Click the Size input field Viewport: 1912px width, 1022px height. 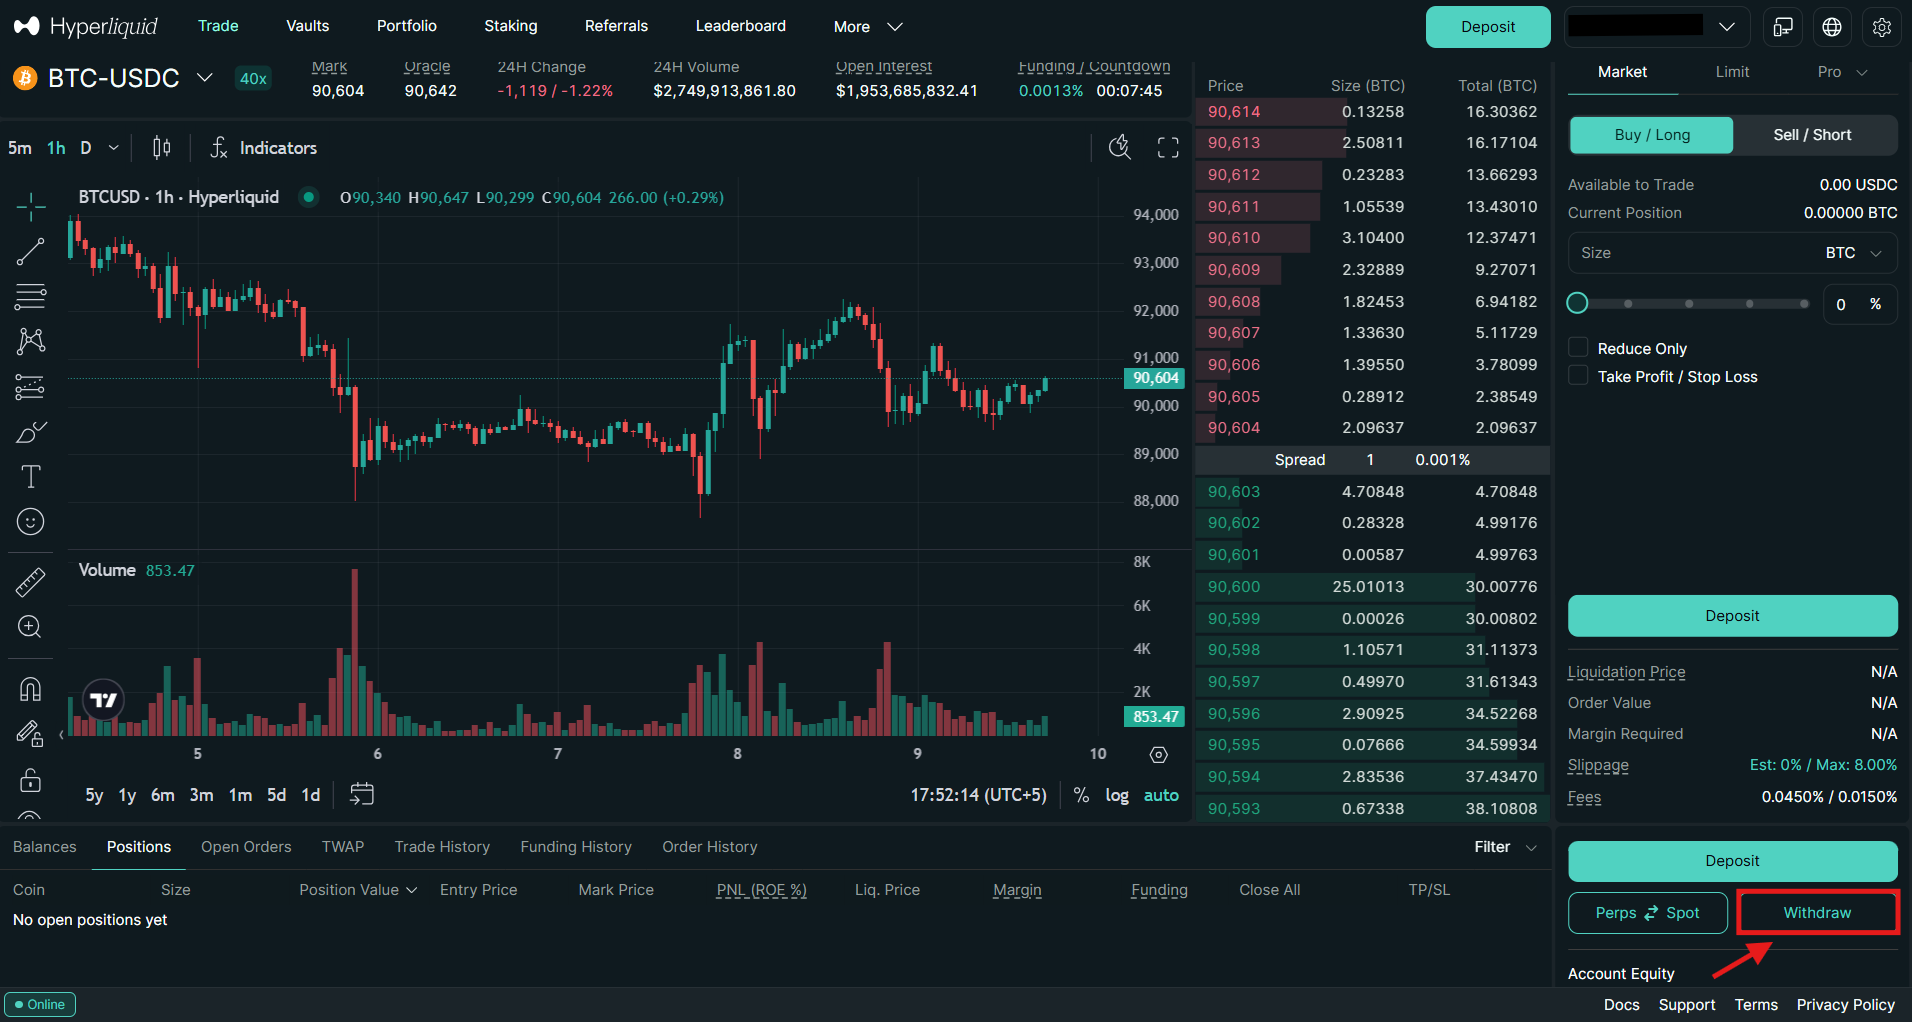pyautogui.click(x=1690, y=253)
